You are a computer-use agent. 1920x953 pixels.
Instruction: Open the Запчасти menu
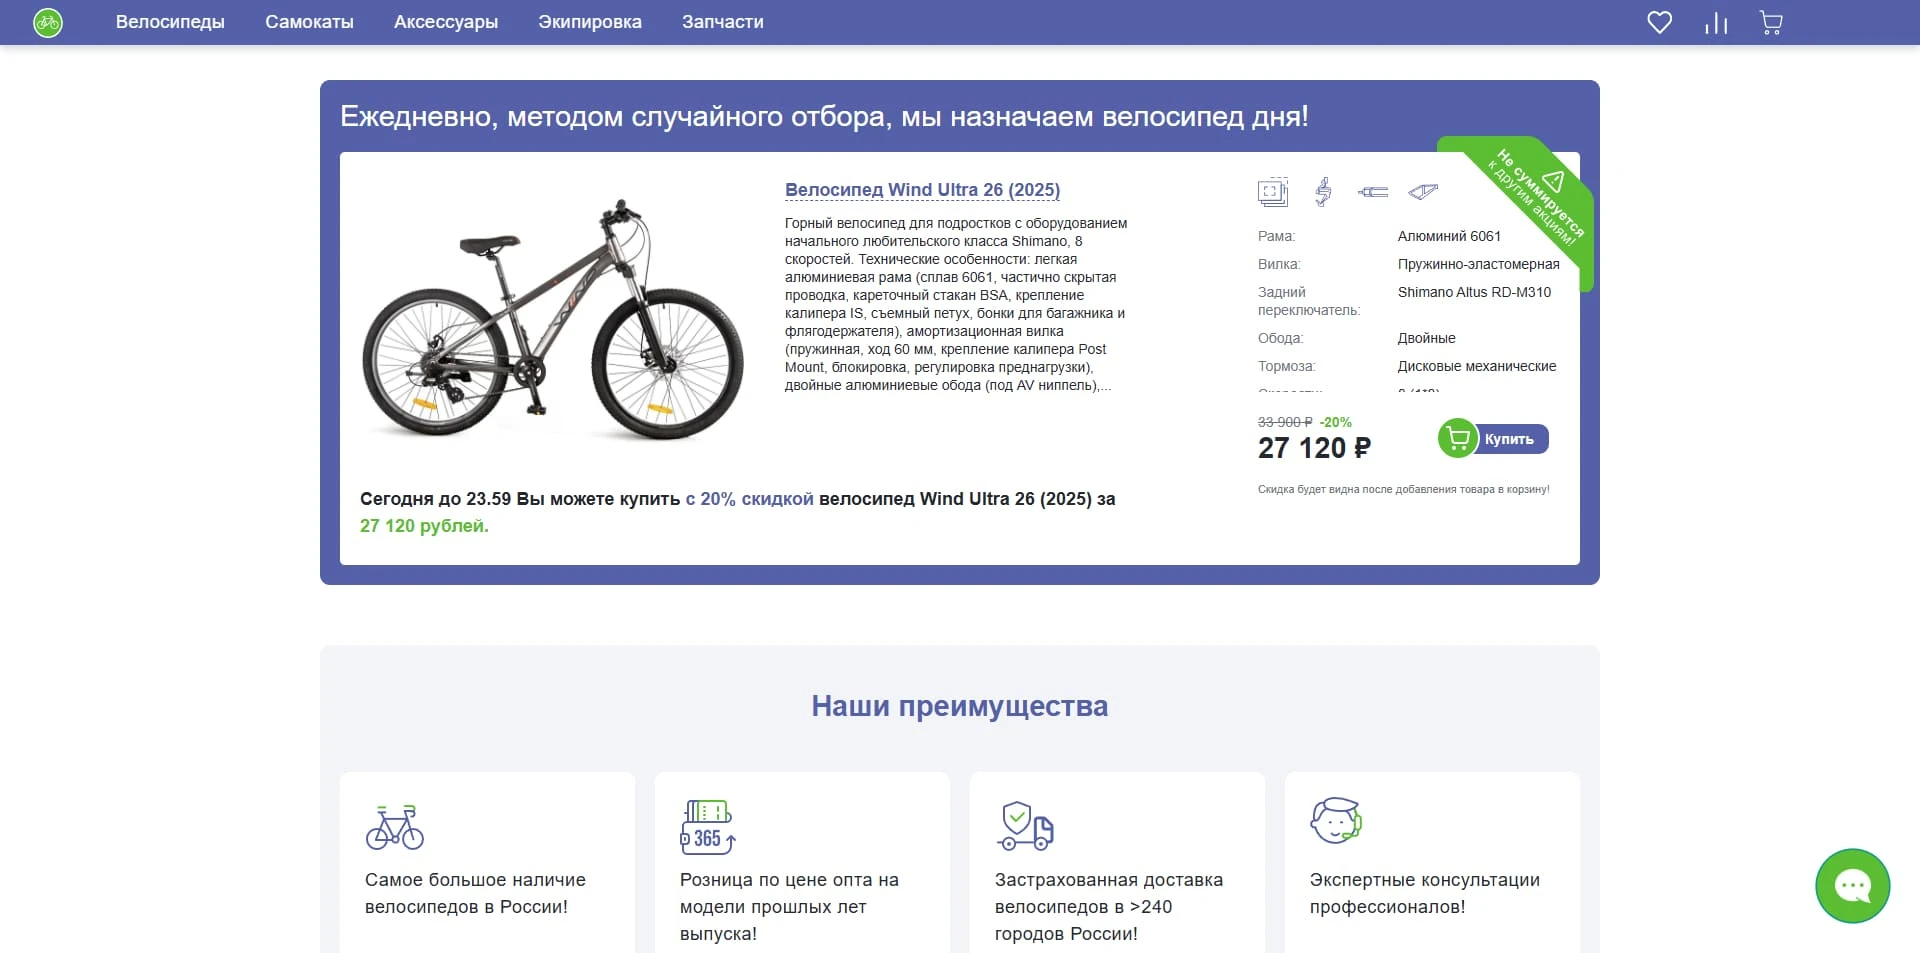click(723, 22)
